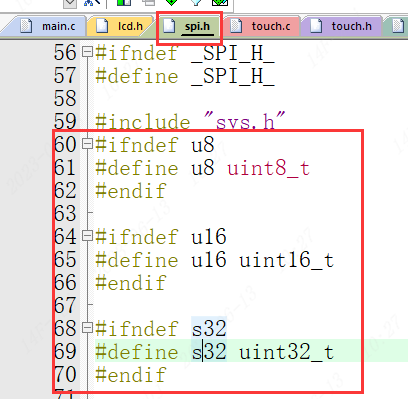
Task: Click the green pack installer toolbar icon
Action: click(x=220, y=3)
